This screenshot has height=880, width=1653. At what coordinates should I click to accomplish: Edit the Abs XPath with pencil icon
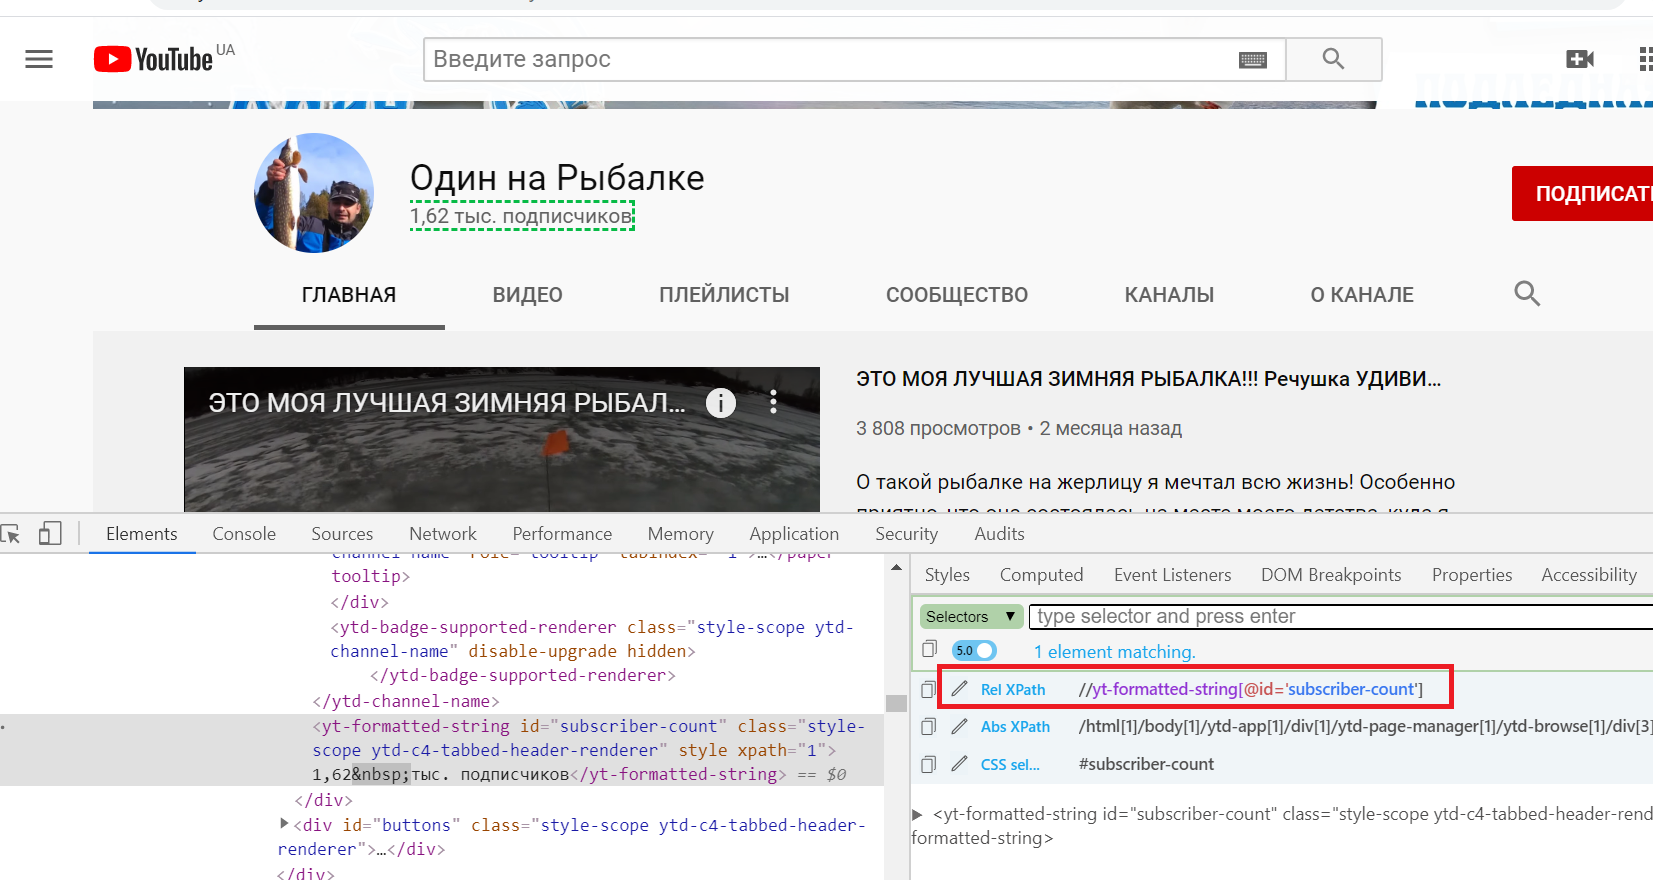(960, 726)
